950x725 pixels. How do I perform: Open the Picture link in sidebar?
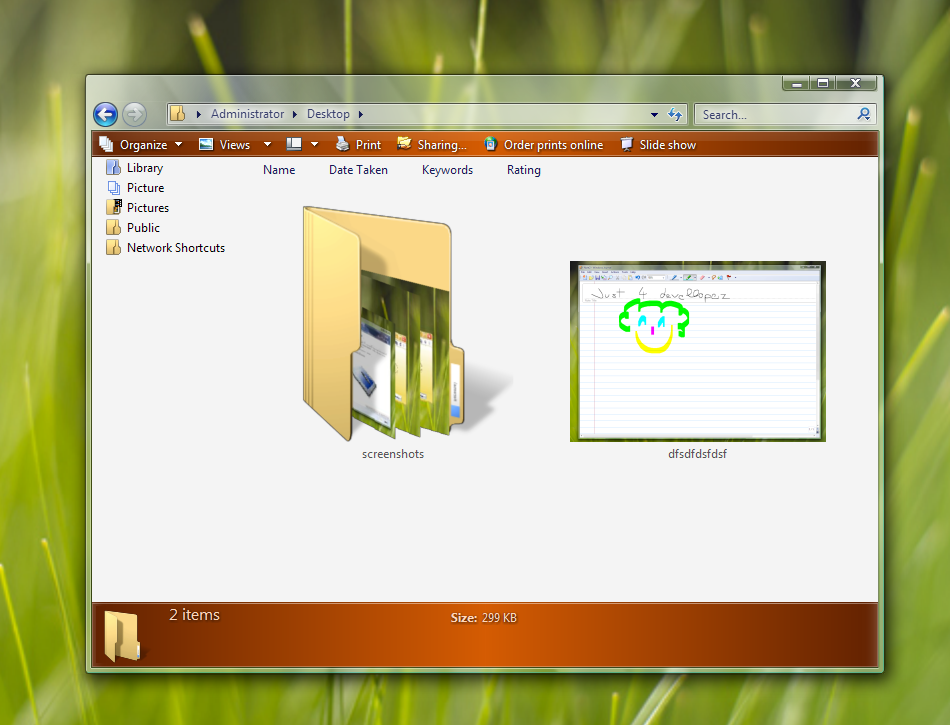[145, 188]
